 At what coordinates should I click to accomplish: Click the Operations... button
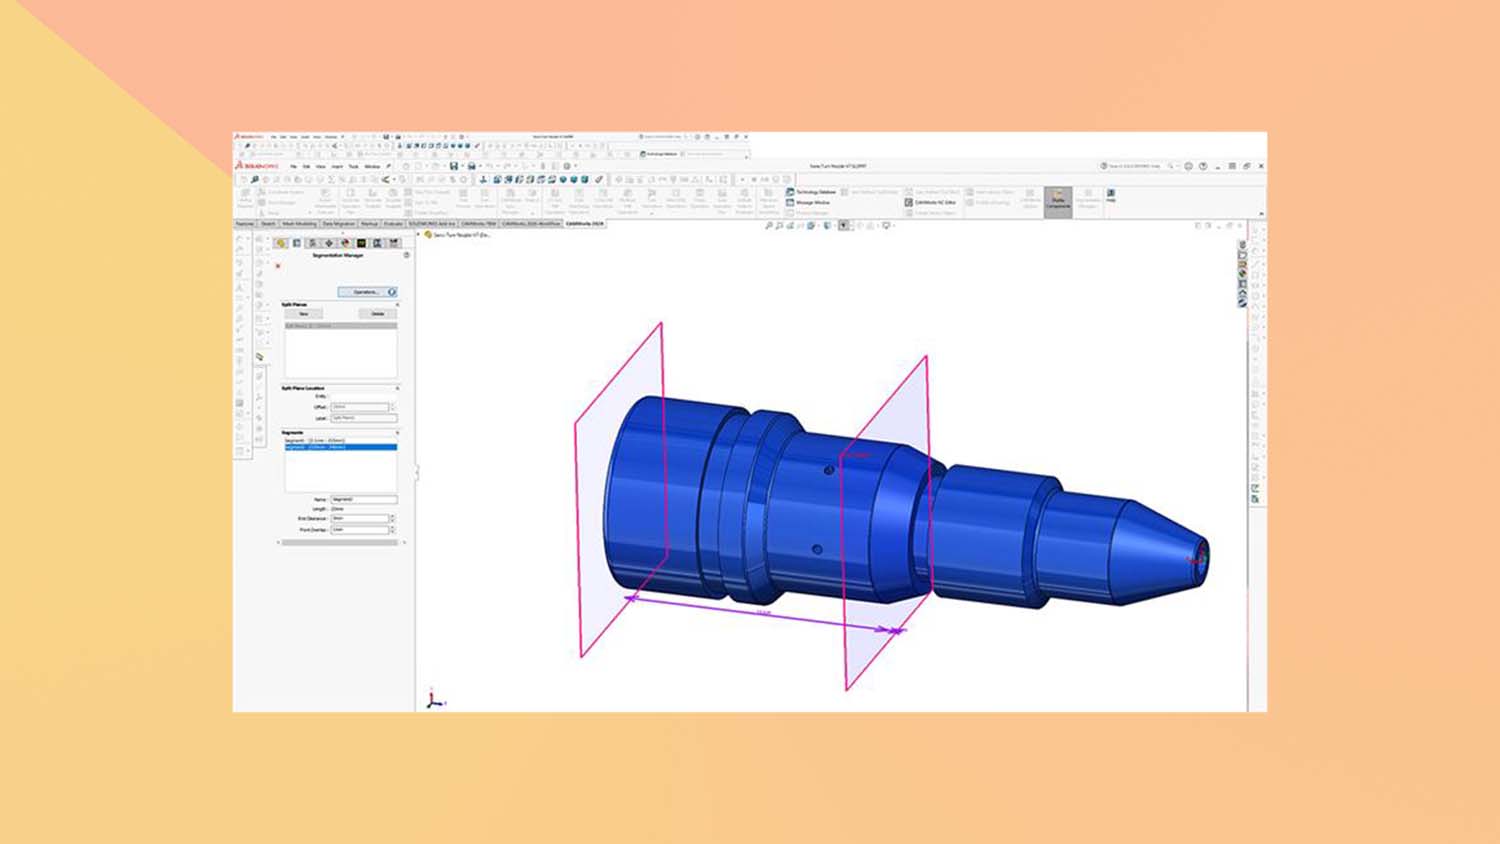click(x=365, y=292)
